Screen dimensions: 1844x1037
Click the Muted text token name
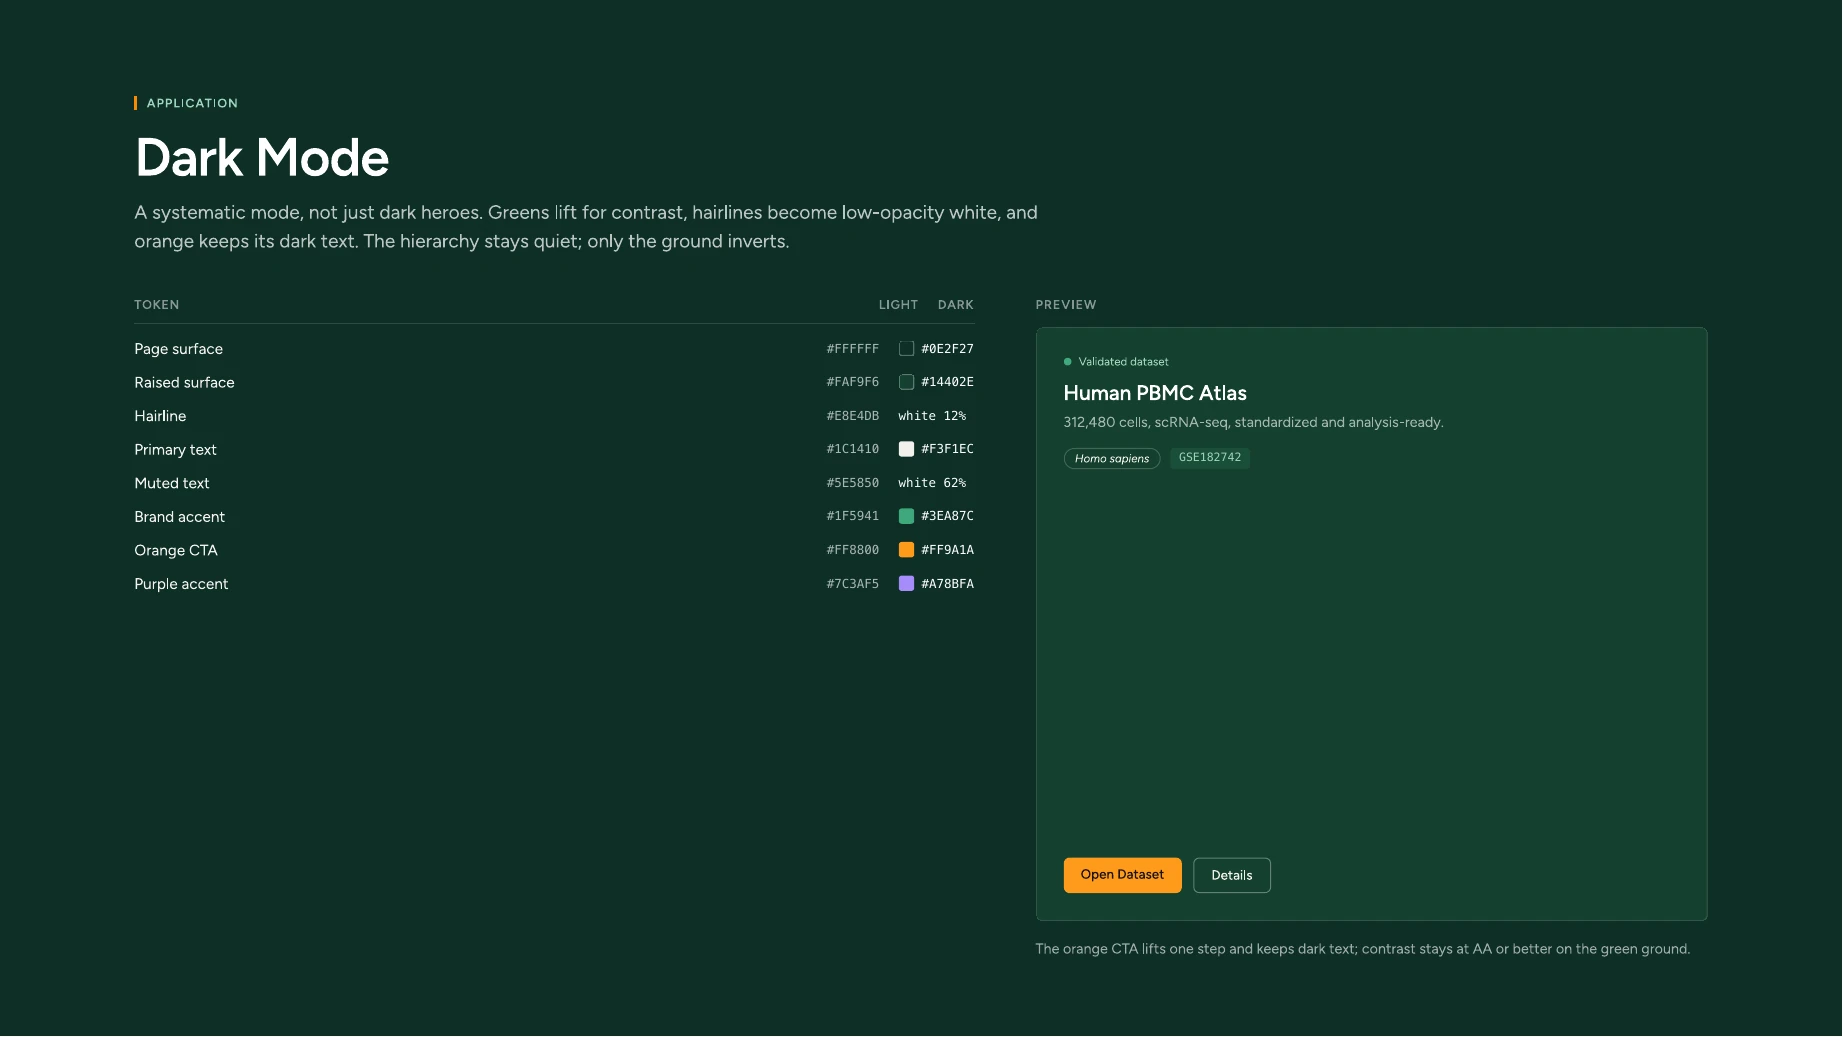[x=172, y=483]
